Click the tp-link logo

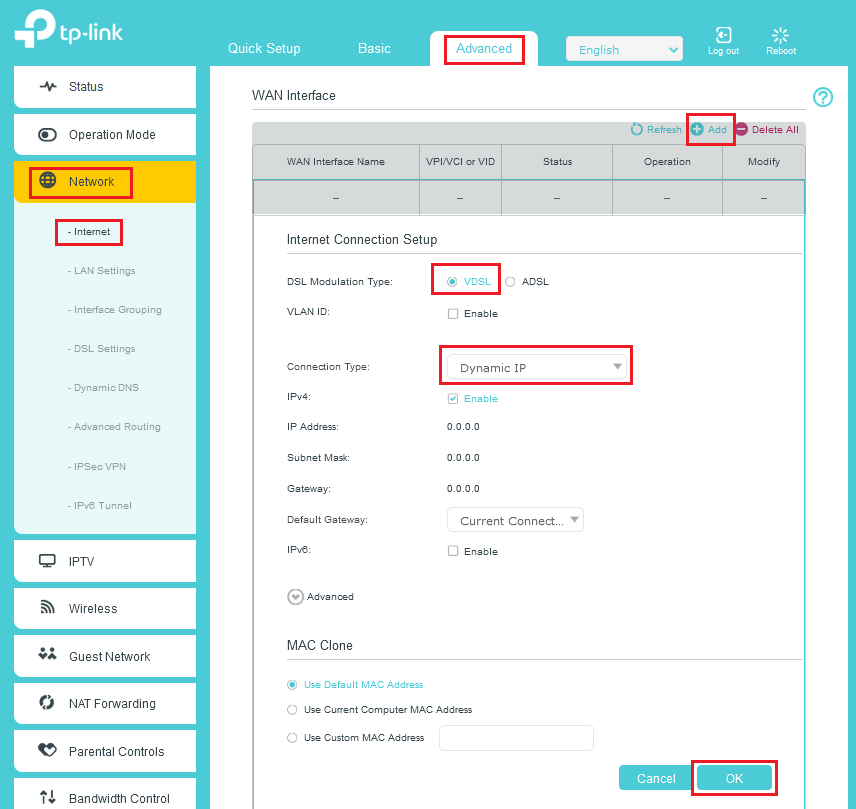tap(68, 28)
